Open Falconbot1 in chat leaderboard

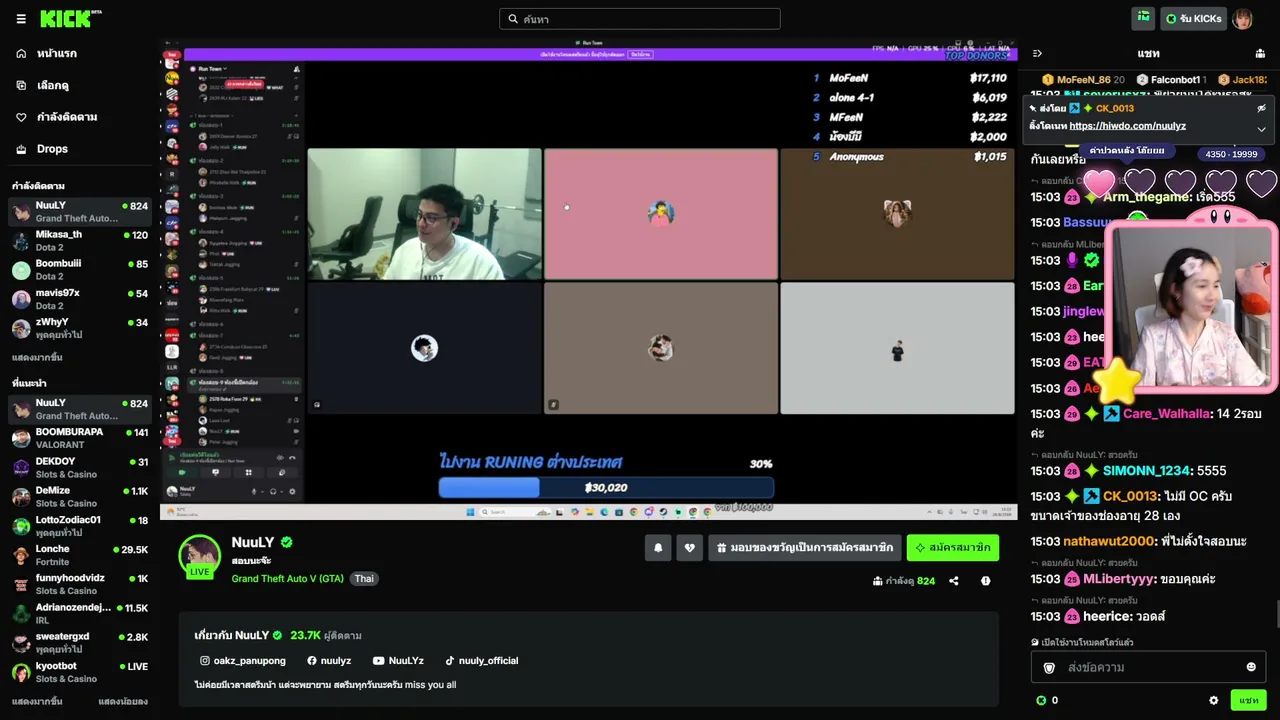click(x=1170, y=80)
